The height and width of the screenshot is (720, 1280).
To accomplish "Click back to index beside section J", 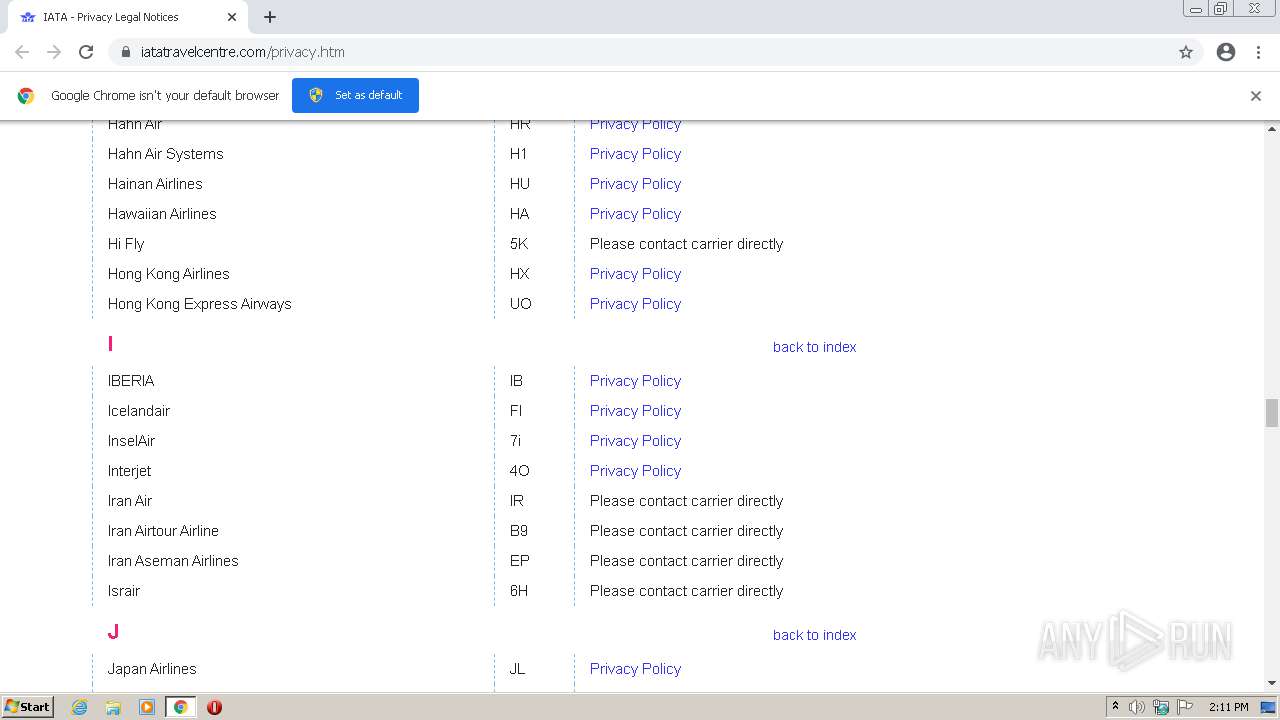I will click(x=814, y=635).
